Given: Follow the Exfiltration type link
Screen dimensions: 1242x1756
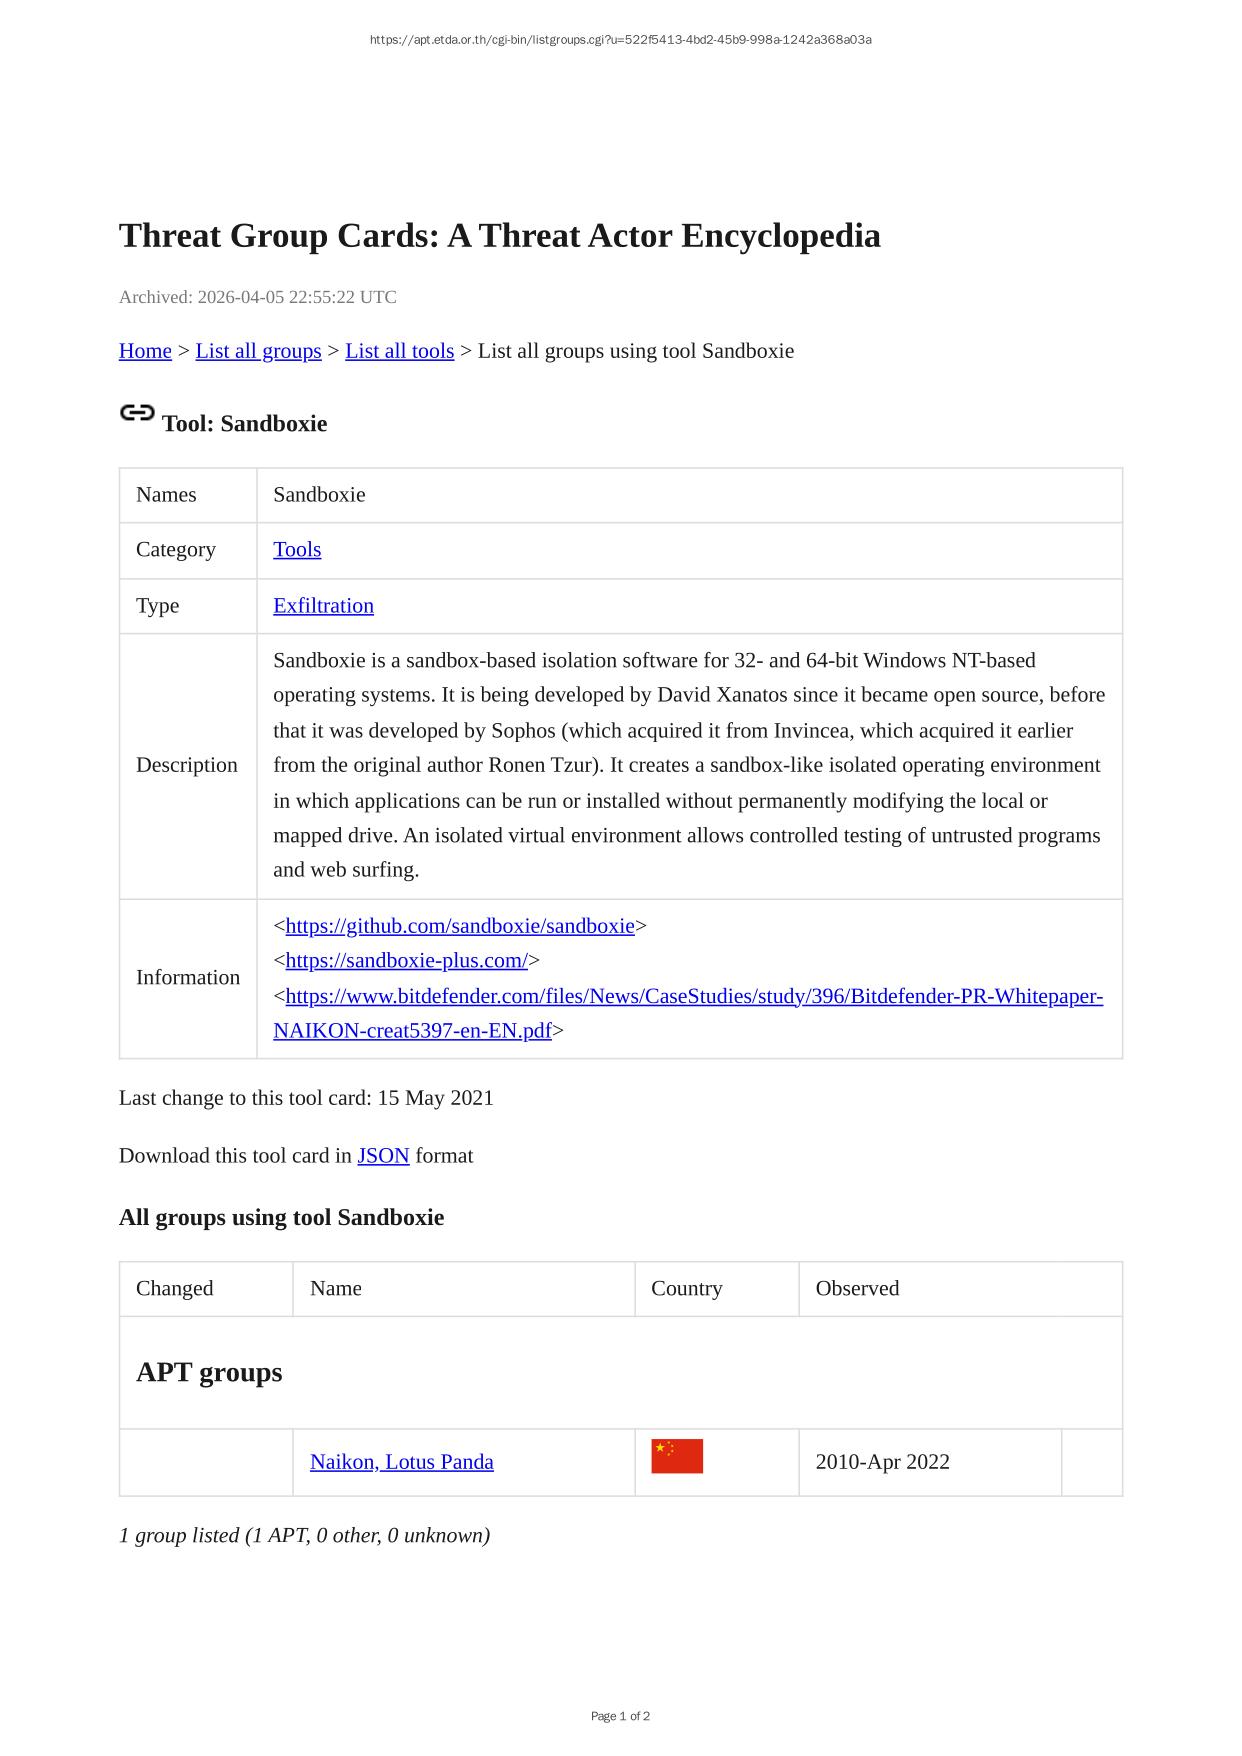Looking at the screenshot, I should tap(323, 606).
